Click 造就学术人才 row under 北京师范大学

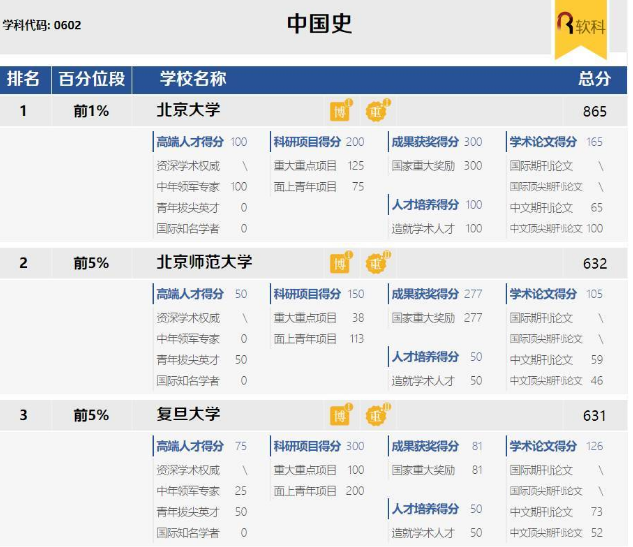[x=437, y=381]
